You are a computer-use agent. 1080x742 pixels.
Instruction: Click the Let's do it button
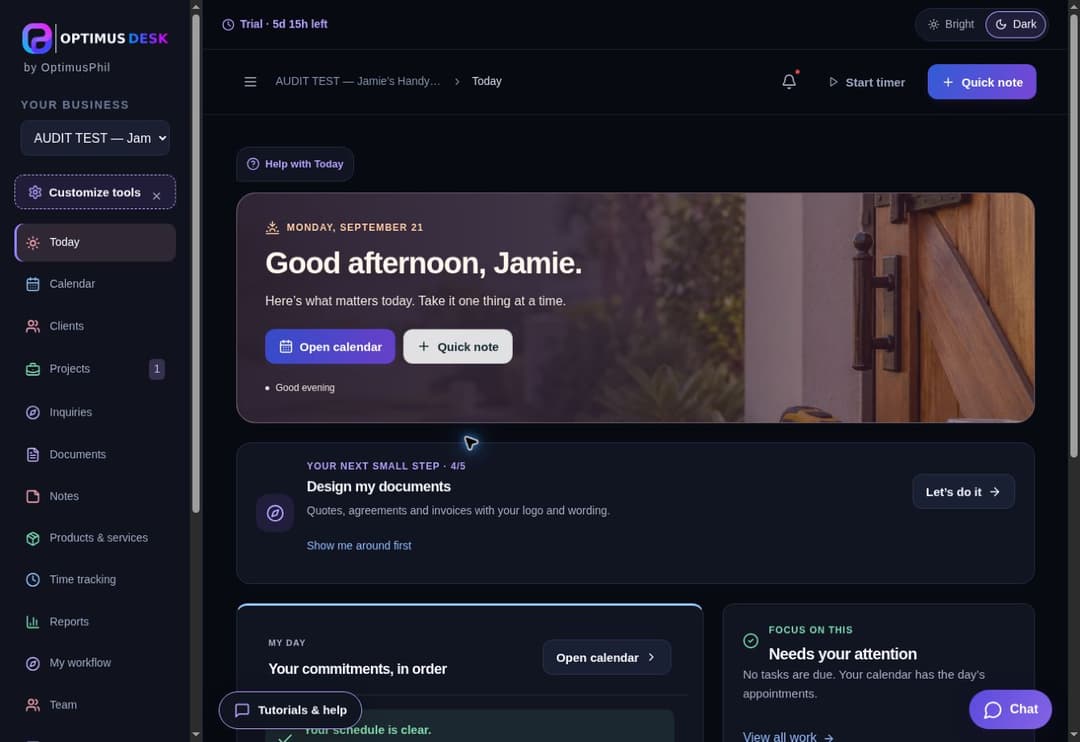963,492
